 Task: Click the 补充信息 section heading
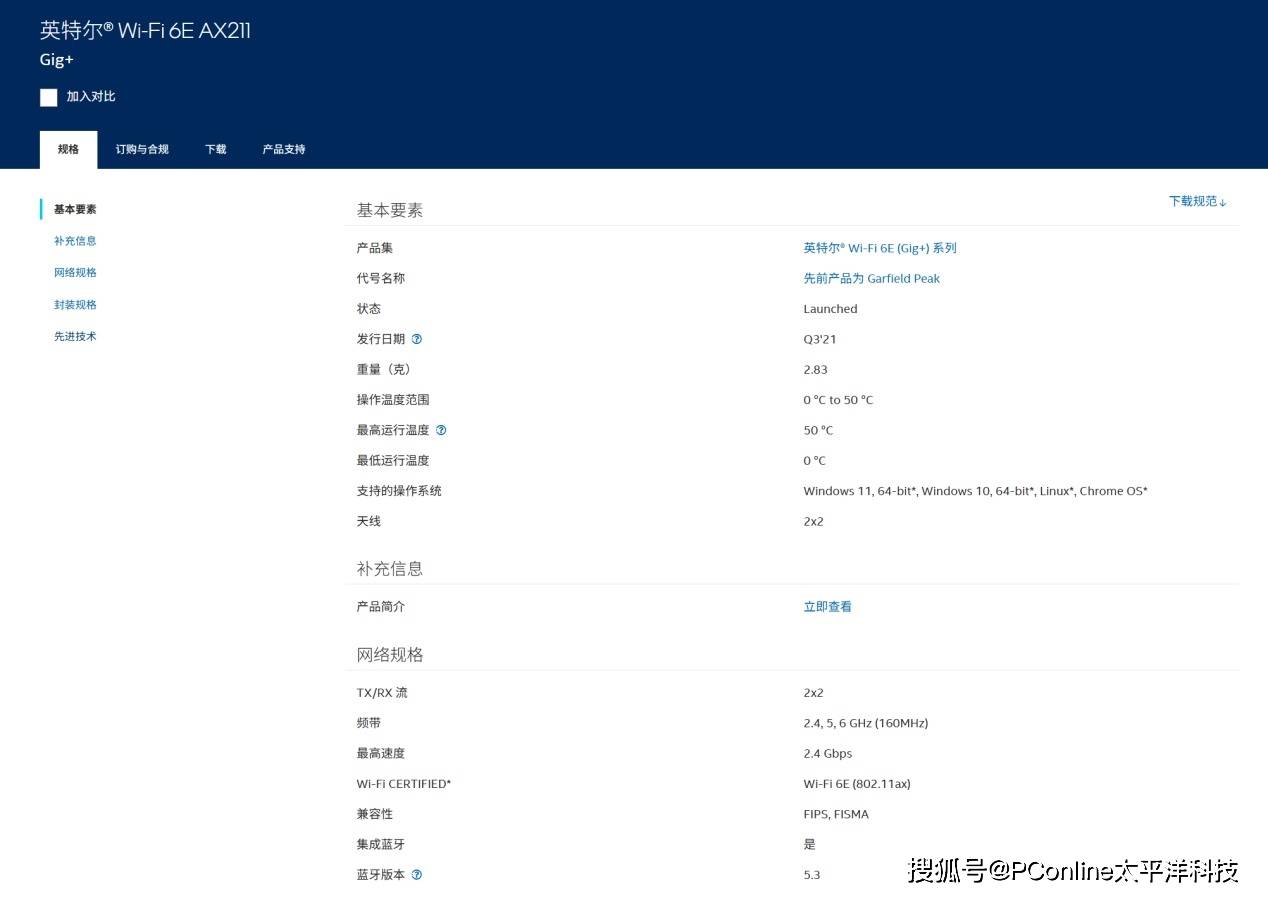click(x=390, y=568)
